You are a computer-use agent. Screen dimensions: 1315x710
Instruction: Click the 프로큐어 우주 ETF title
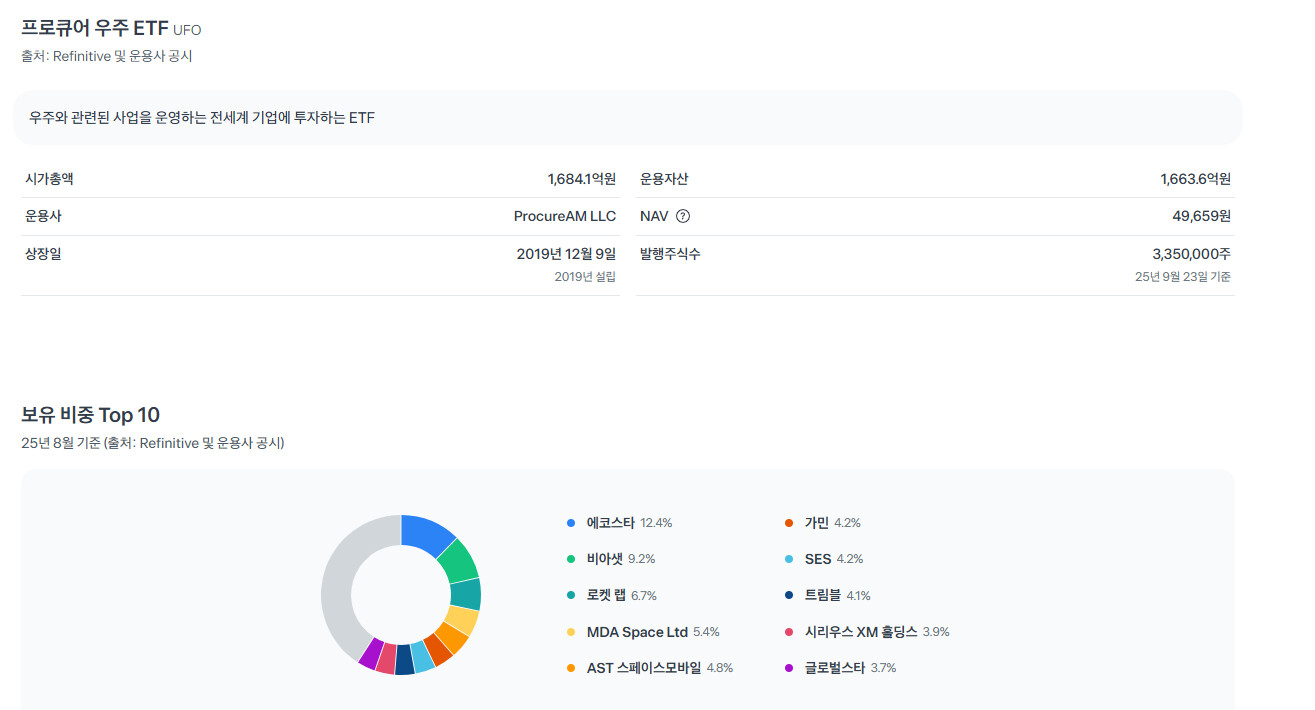[x=95, y=28]
